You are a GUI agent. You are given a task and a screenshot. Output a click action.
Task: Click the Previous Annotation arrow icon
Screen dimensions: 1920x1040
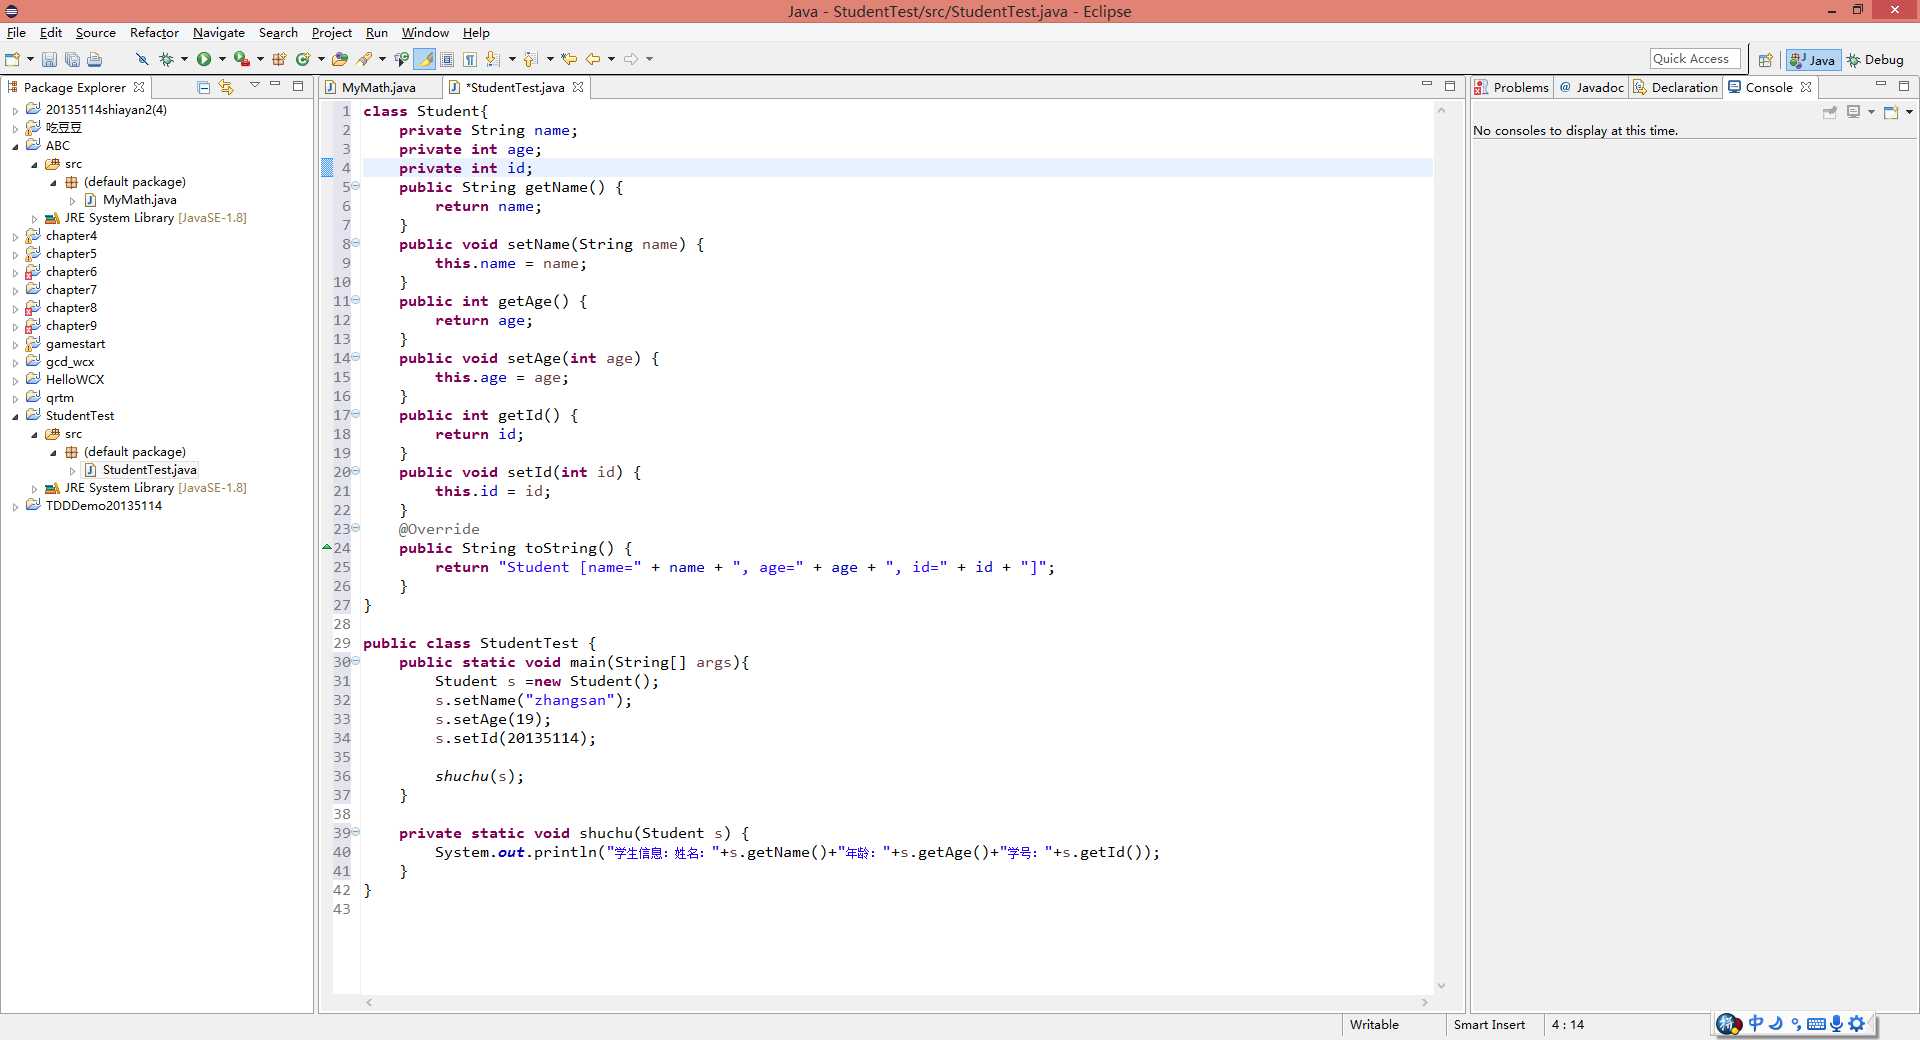point(531,60)
